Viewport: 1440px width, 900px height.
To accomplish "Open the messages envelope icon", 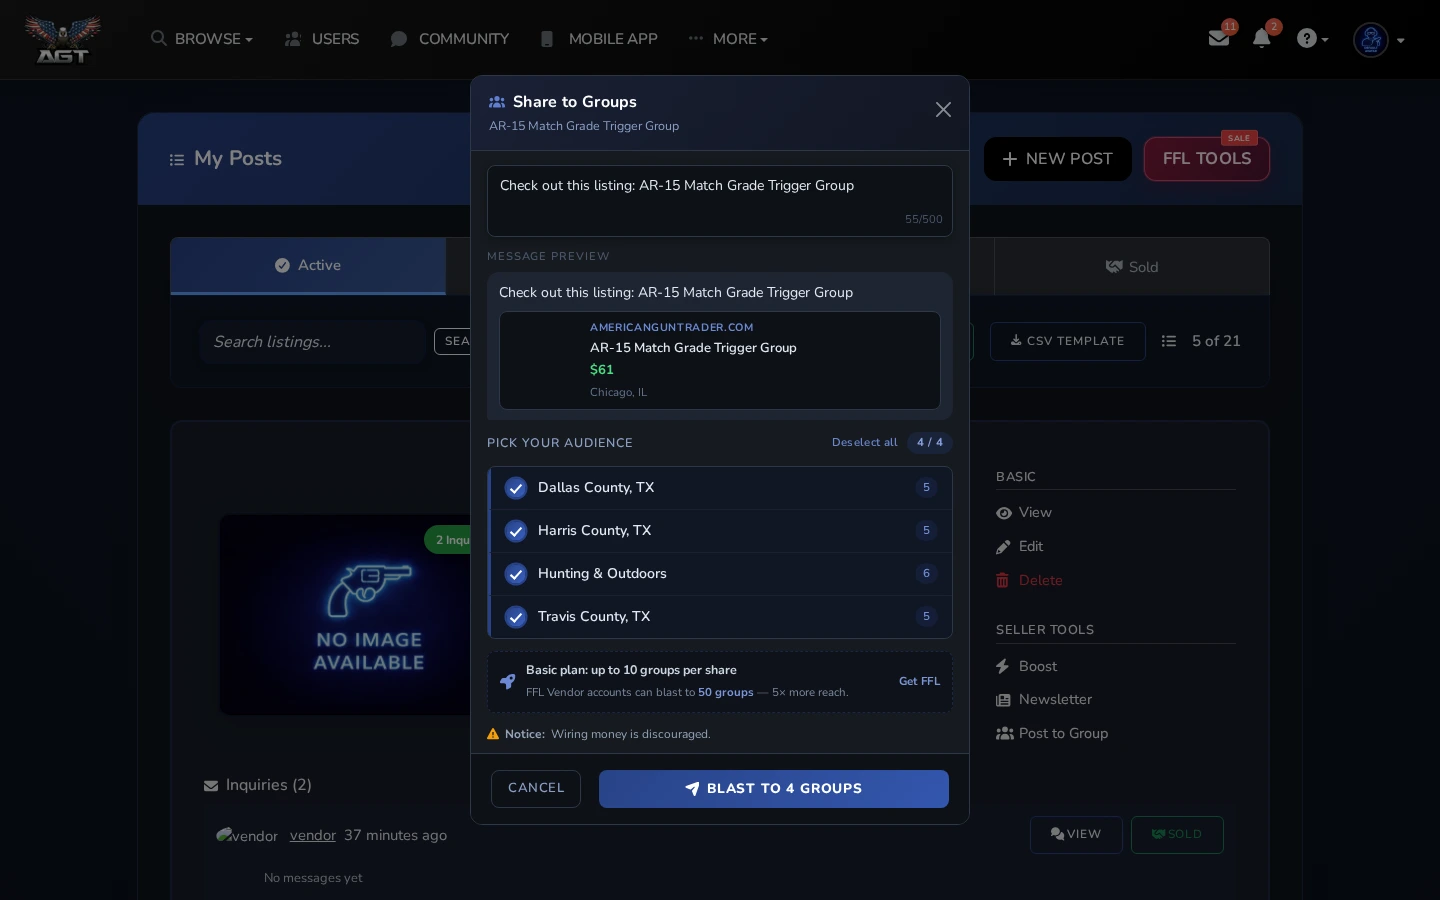I will pyautogui.click(x=1218, y=38).
